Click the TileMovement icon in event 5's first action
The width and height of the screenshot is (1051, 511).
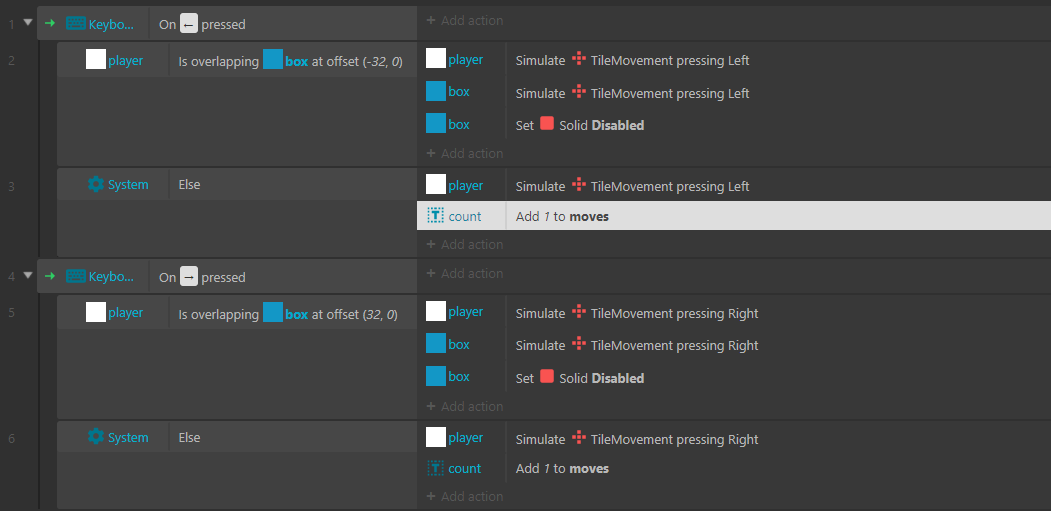pos(578,312)
